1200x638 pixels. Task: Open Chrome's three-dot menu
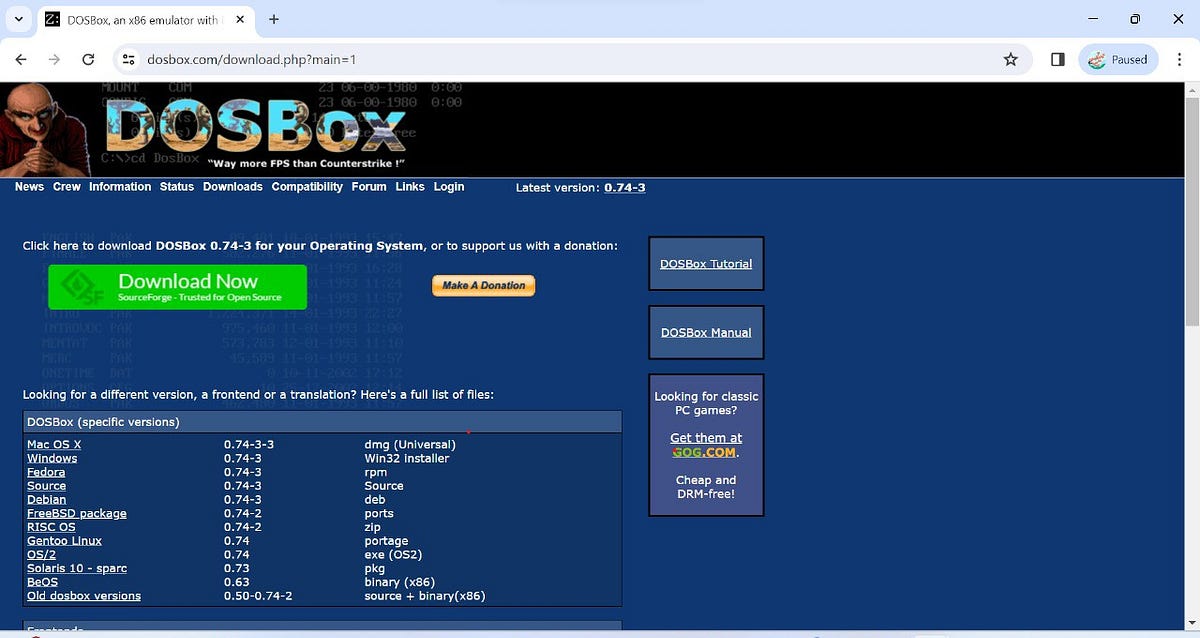(1181, 59)
